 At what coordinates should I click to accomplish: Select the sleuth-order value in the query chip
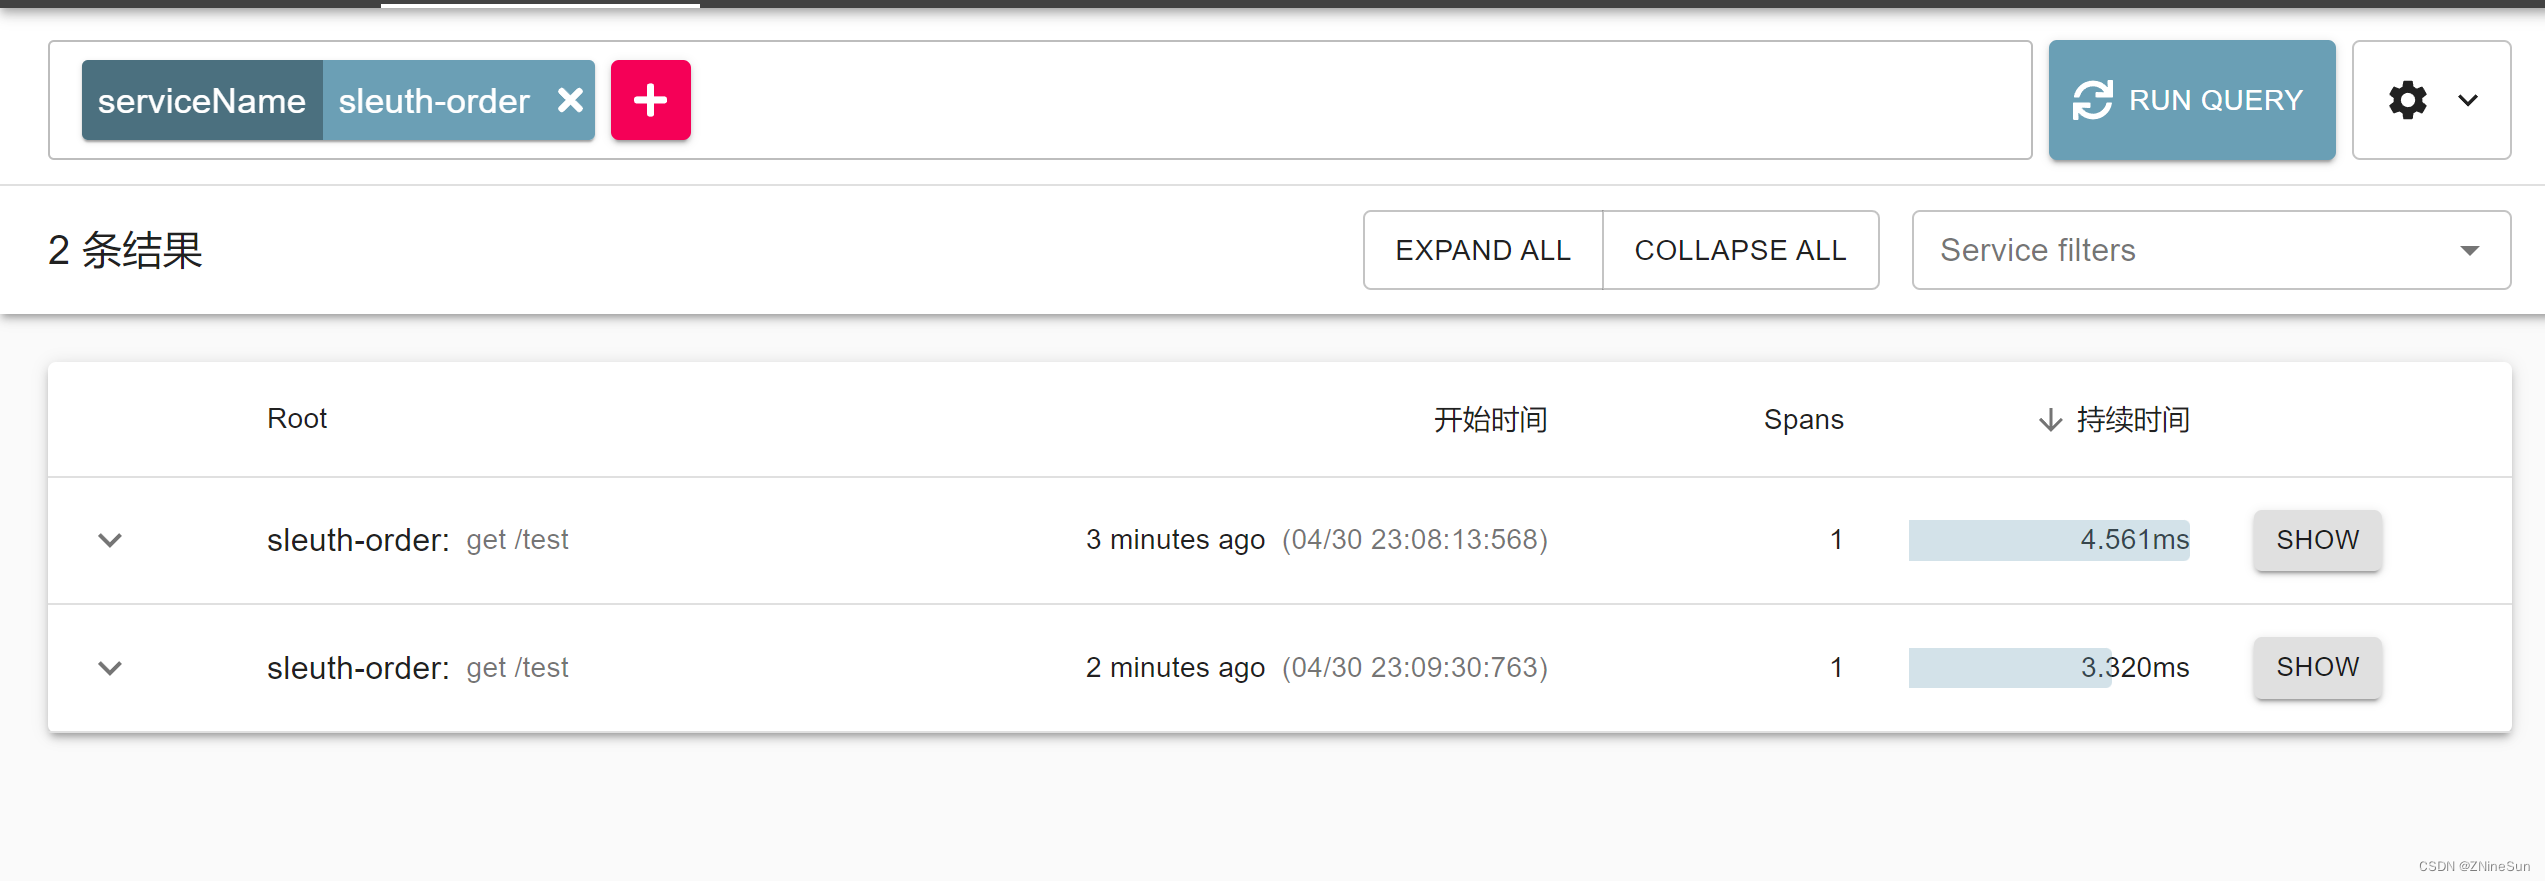pyautogui.click(x=433, y=100)
